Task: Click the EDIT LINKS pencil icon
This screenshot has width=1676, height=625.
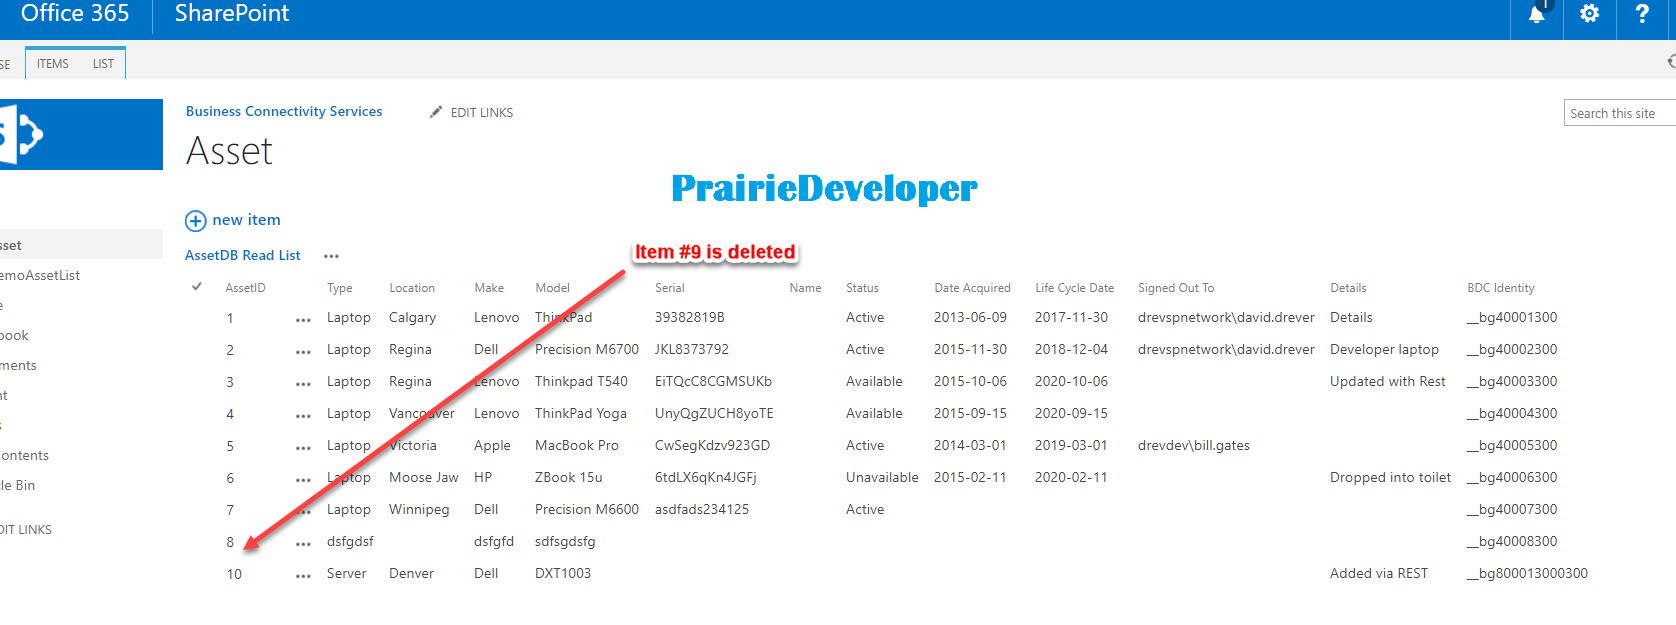Action: point(436,112)
